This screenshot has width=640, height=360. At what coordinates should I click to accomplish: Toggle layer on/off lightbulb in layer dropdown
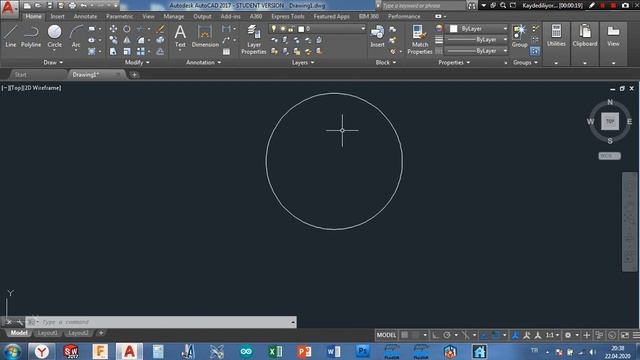[x=274, y=29]
